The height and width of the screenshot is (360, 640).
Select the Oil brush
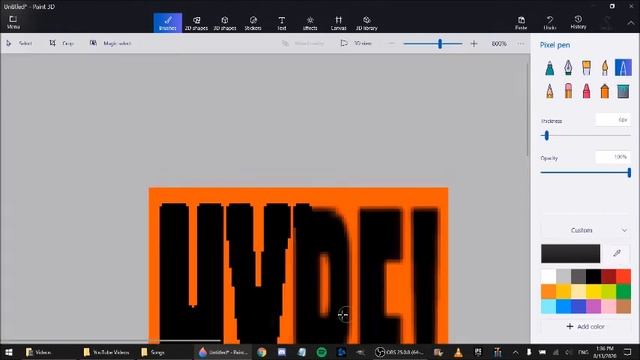click(x=587, y=68)
